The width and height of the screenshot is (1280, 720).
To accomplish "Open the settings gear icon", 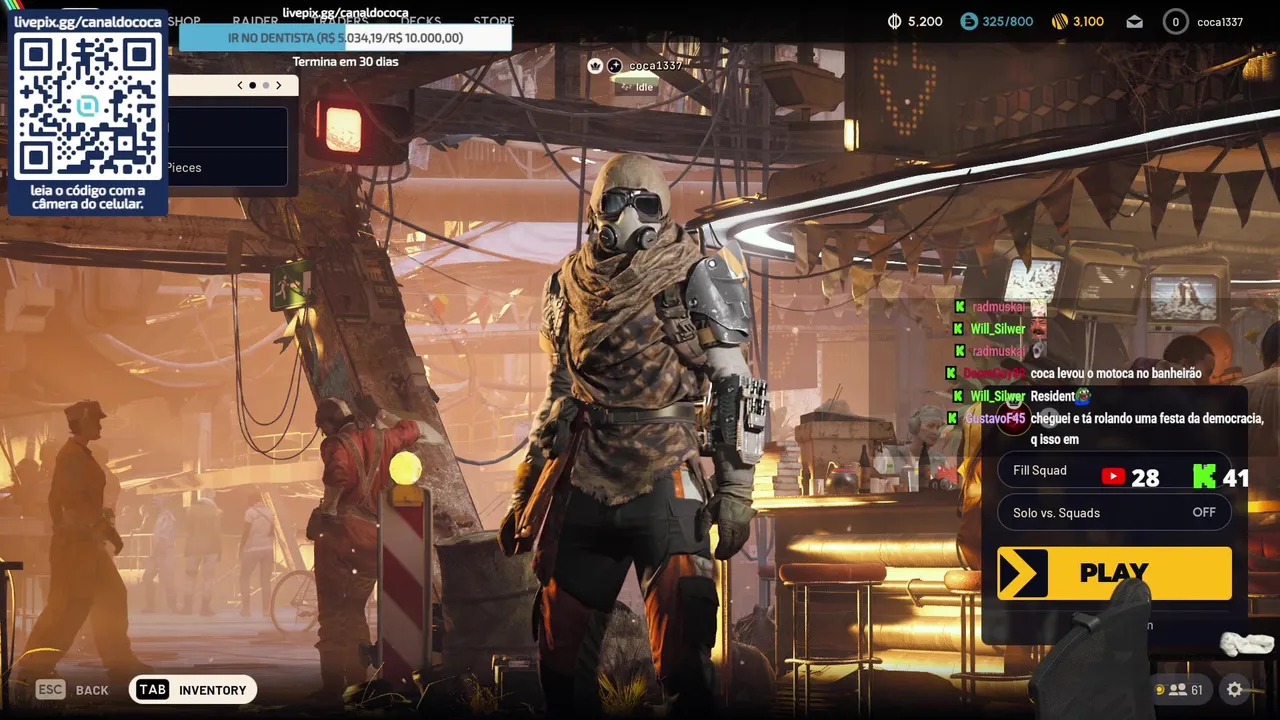I will coord(1235,689).
